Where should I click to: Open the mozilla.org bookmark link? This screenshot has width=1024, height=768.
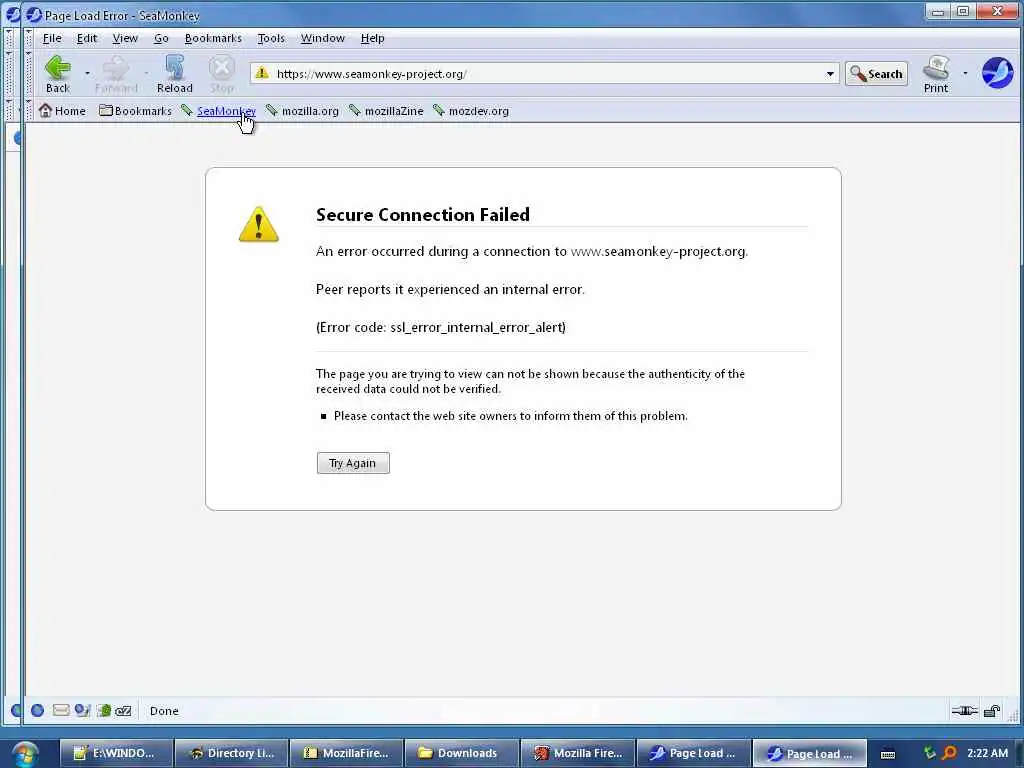(302, 111)
